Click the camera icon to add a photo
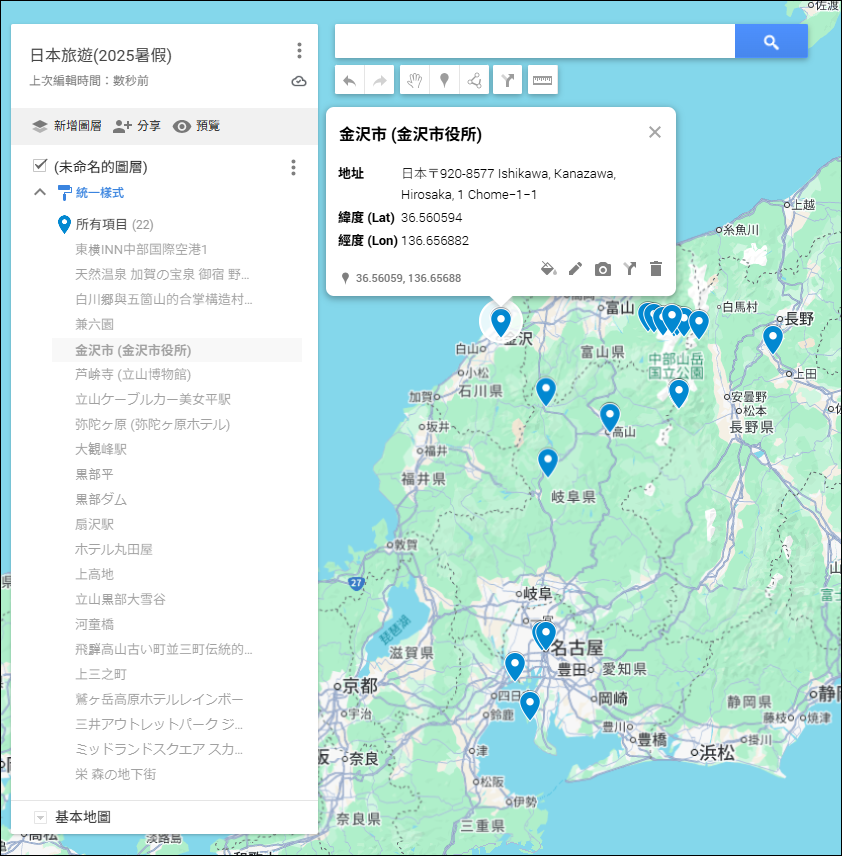This screenshot has height=856, width=842. (602, 269)
